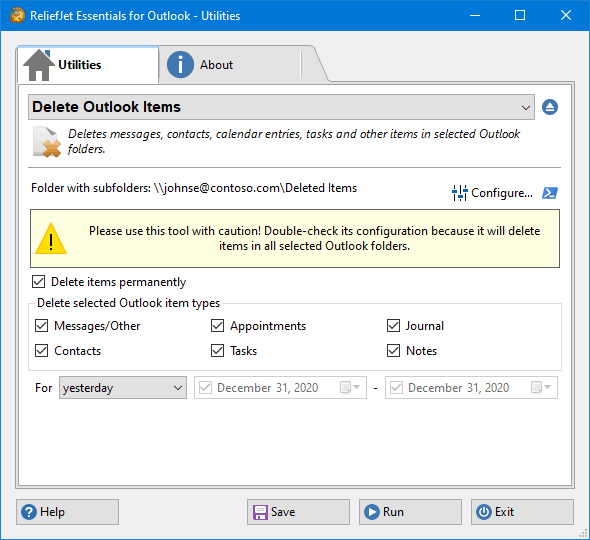The width and height of the screenshot is (590, 540).
Task: Disable the Journal item type checkbox
Action: 393,326
